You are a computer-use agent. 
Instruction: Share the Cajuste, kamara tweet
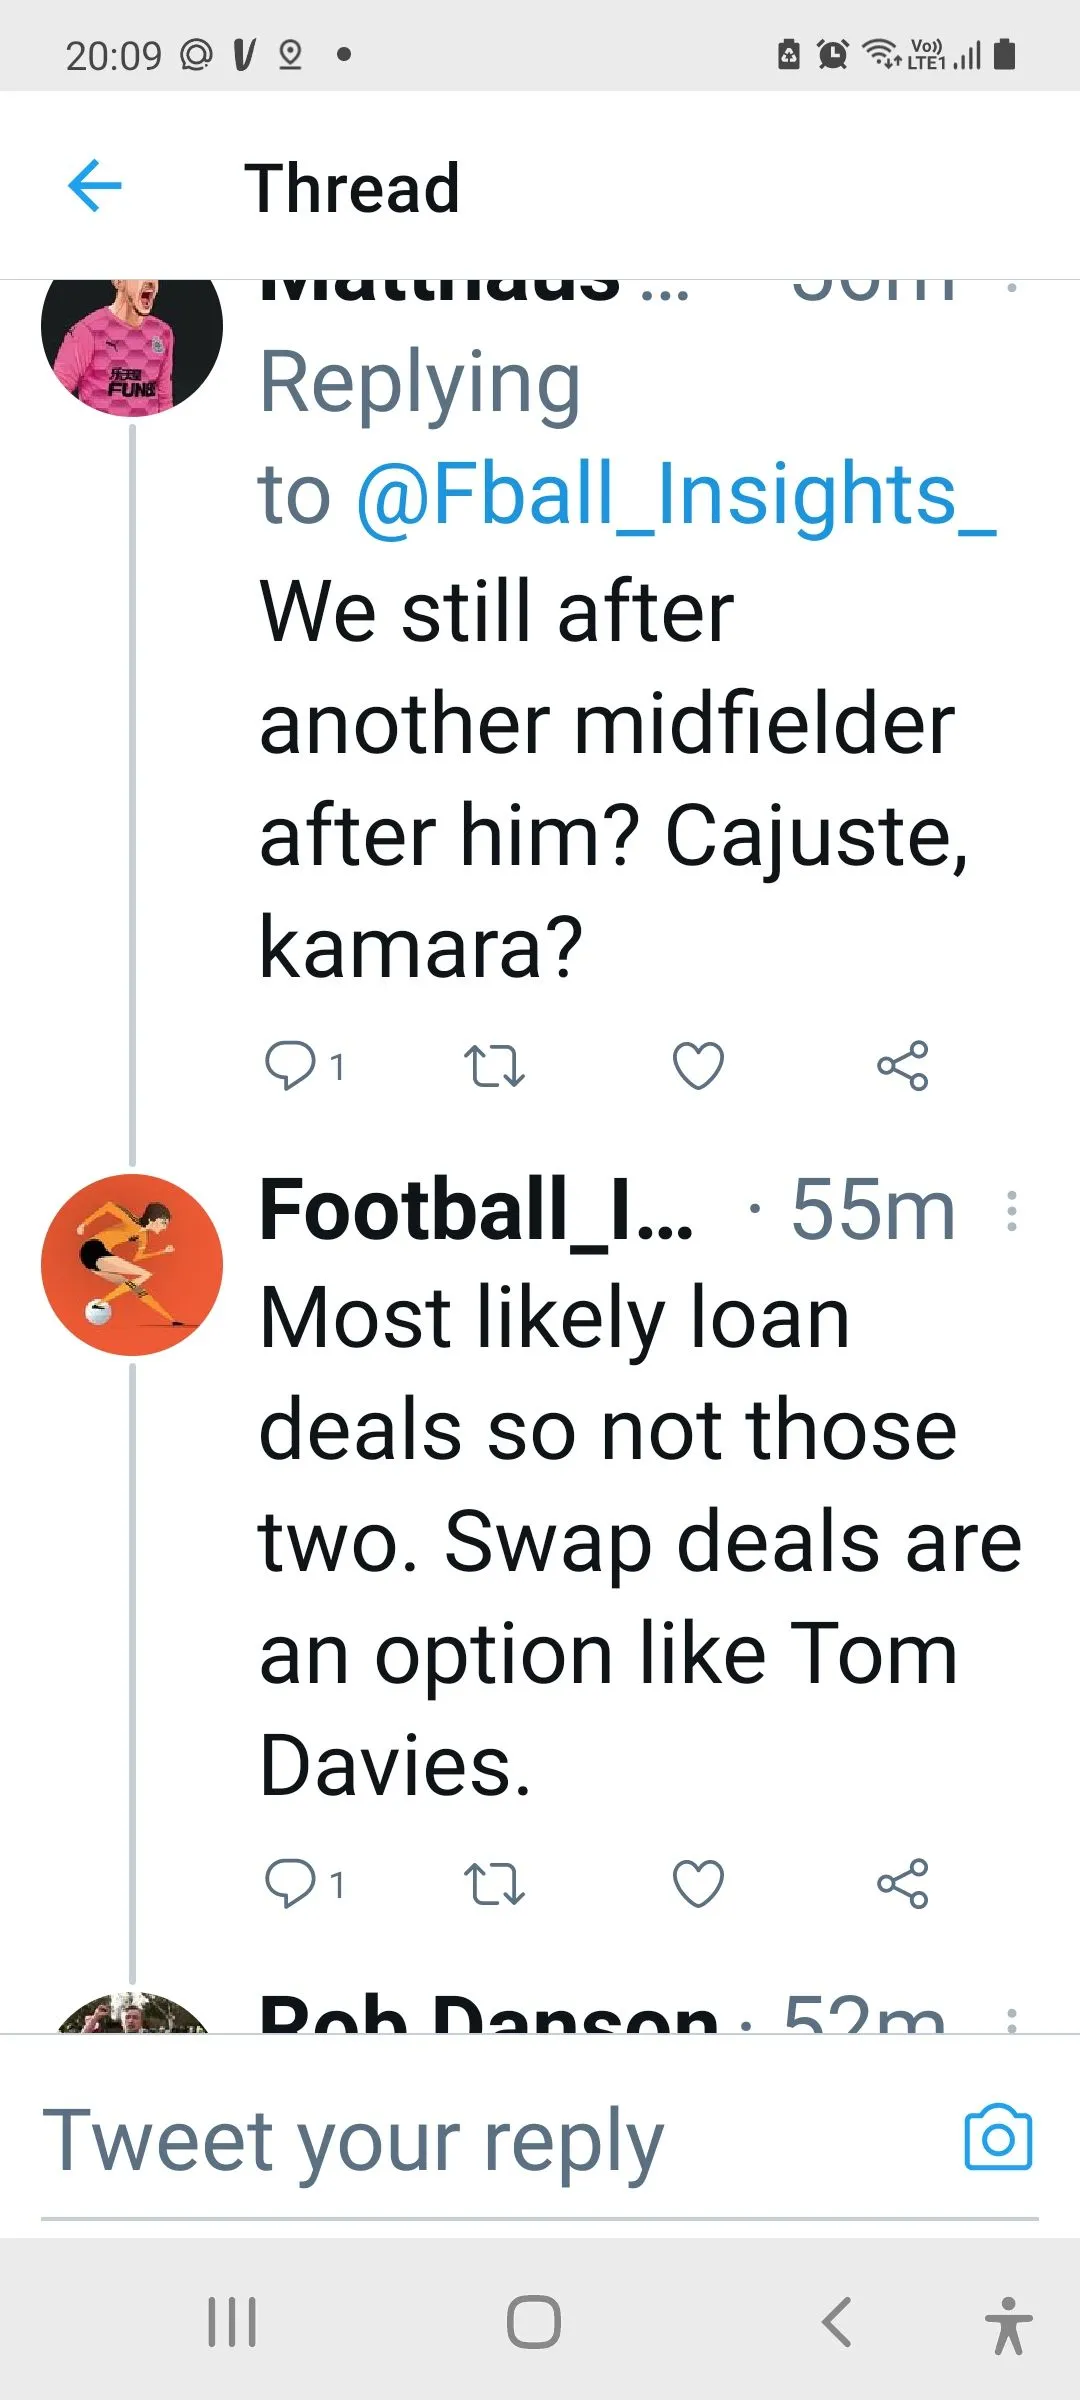[x=902, y=1066]
